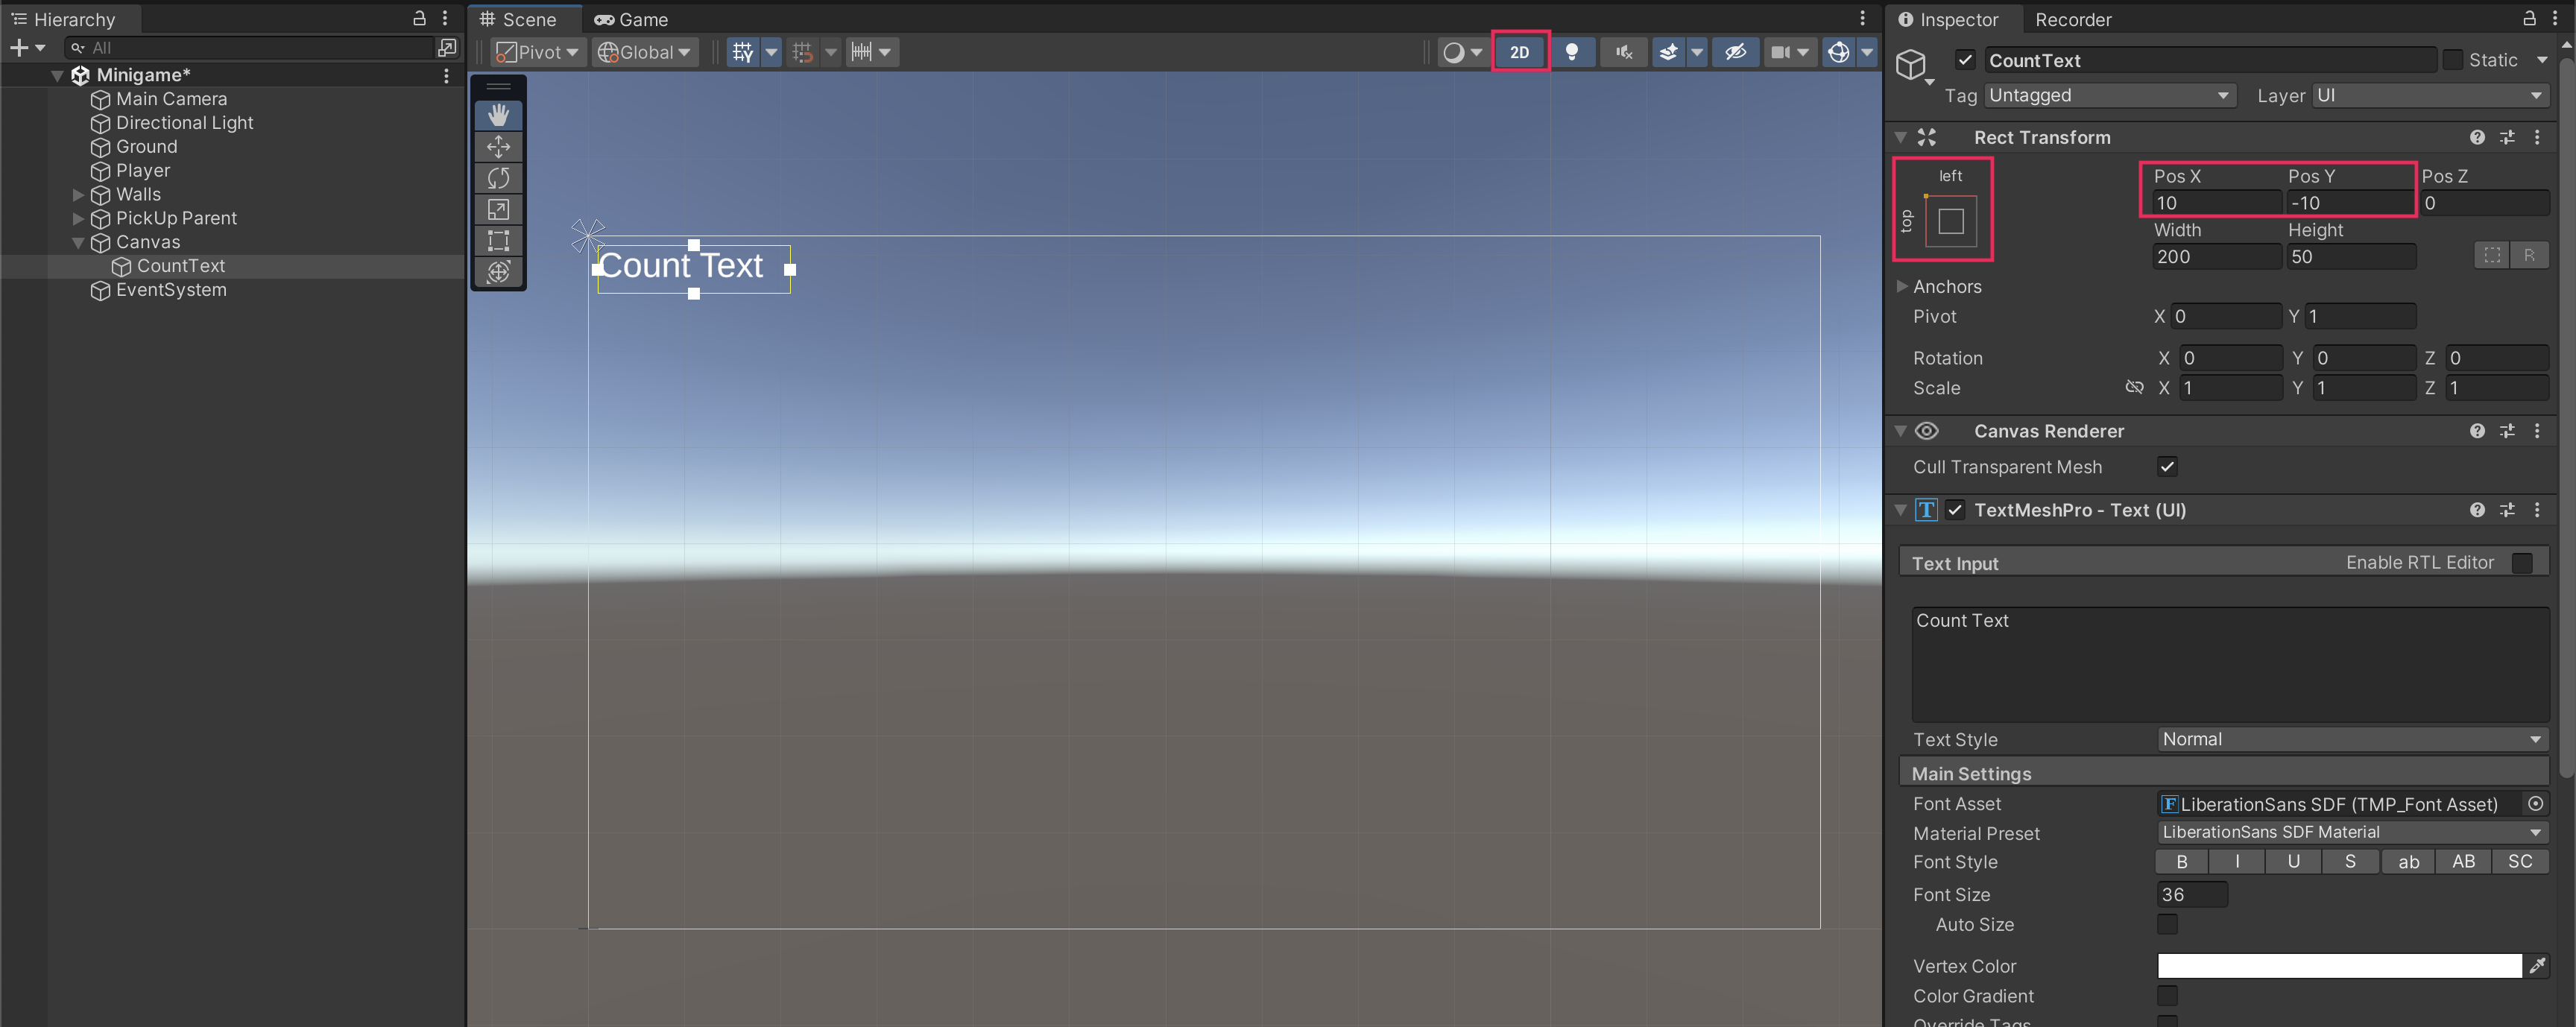Open the Tag Untagged dropdown
This screenshot has height=1027, width=2576.
pyautogui.click(x=2108, y=96)
